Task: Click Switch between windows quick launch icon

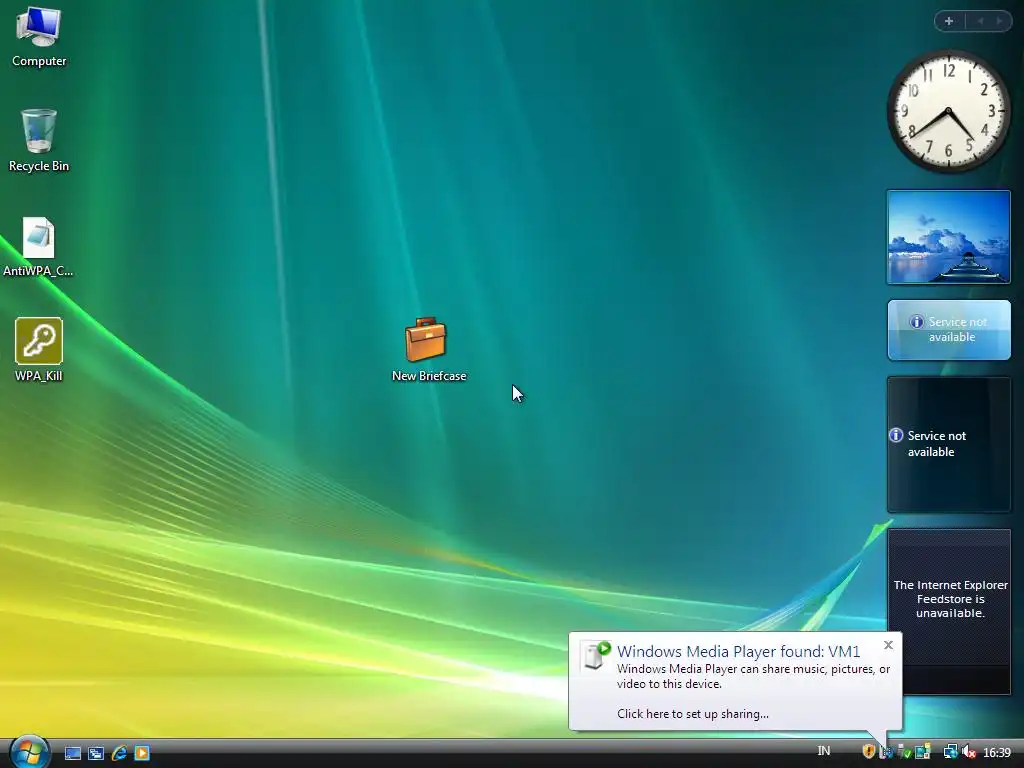Action: [x=96, y=753]
